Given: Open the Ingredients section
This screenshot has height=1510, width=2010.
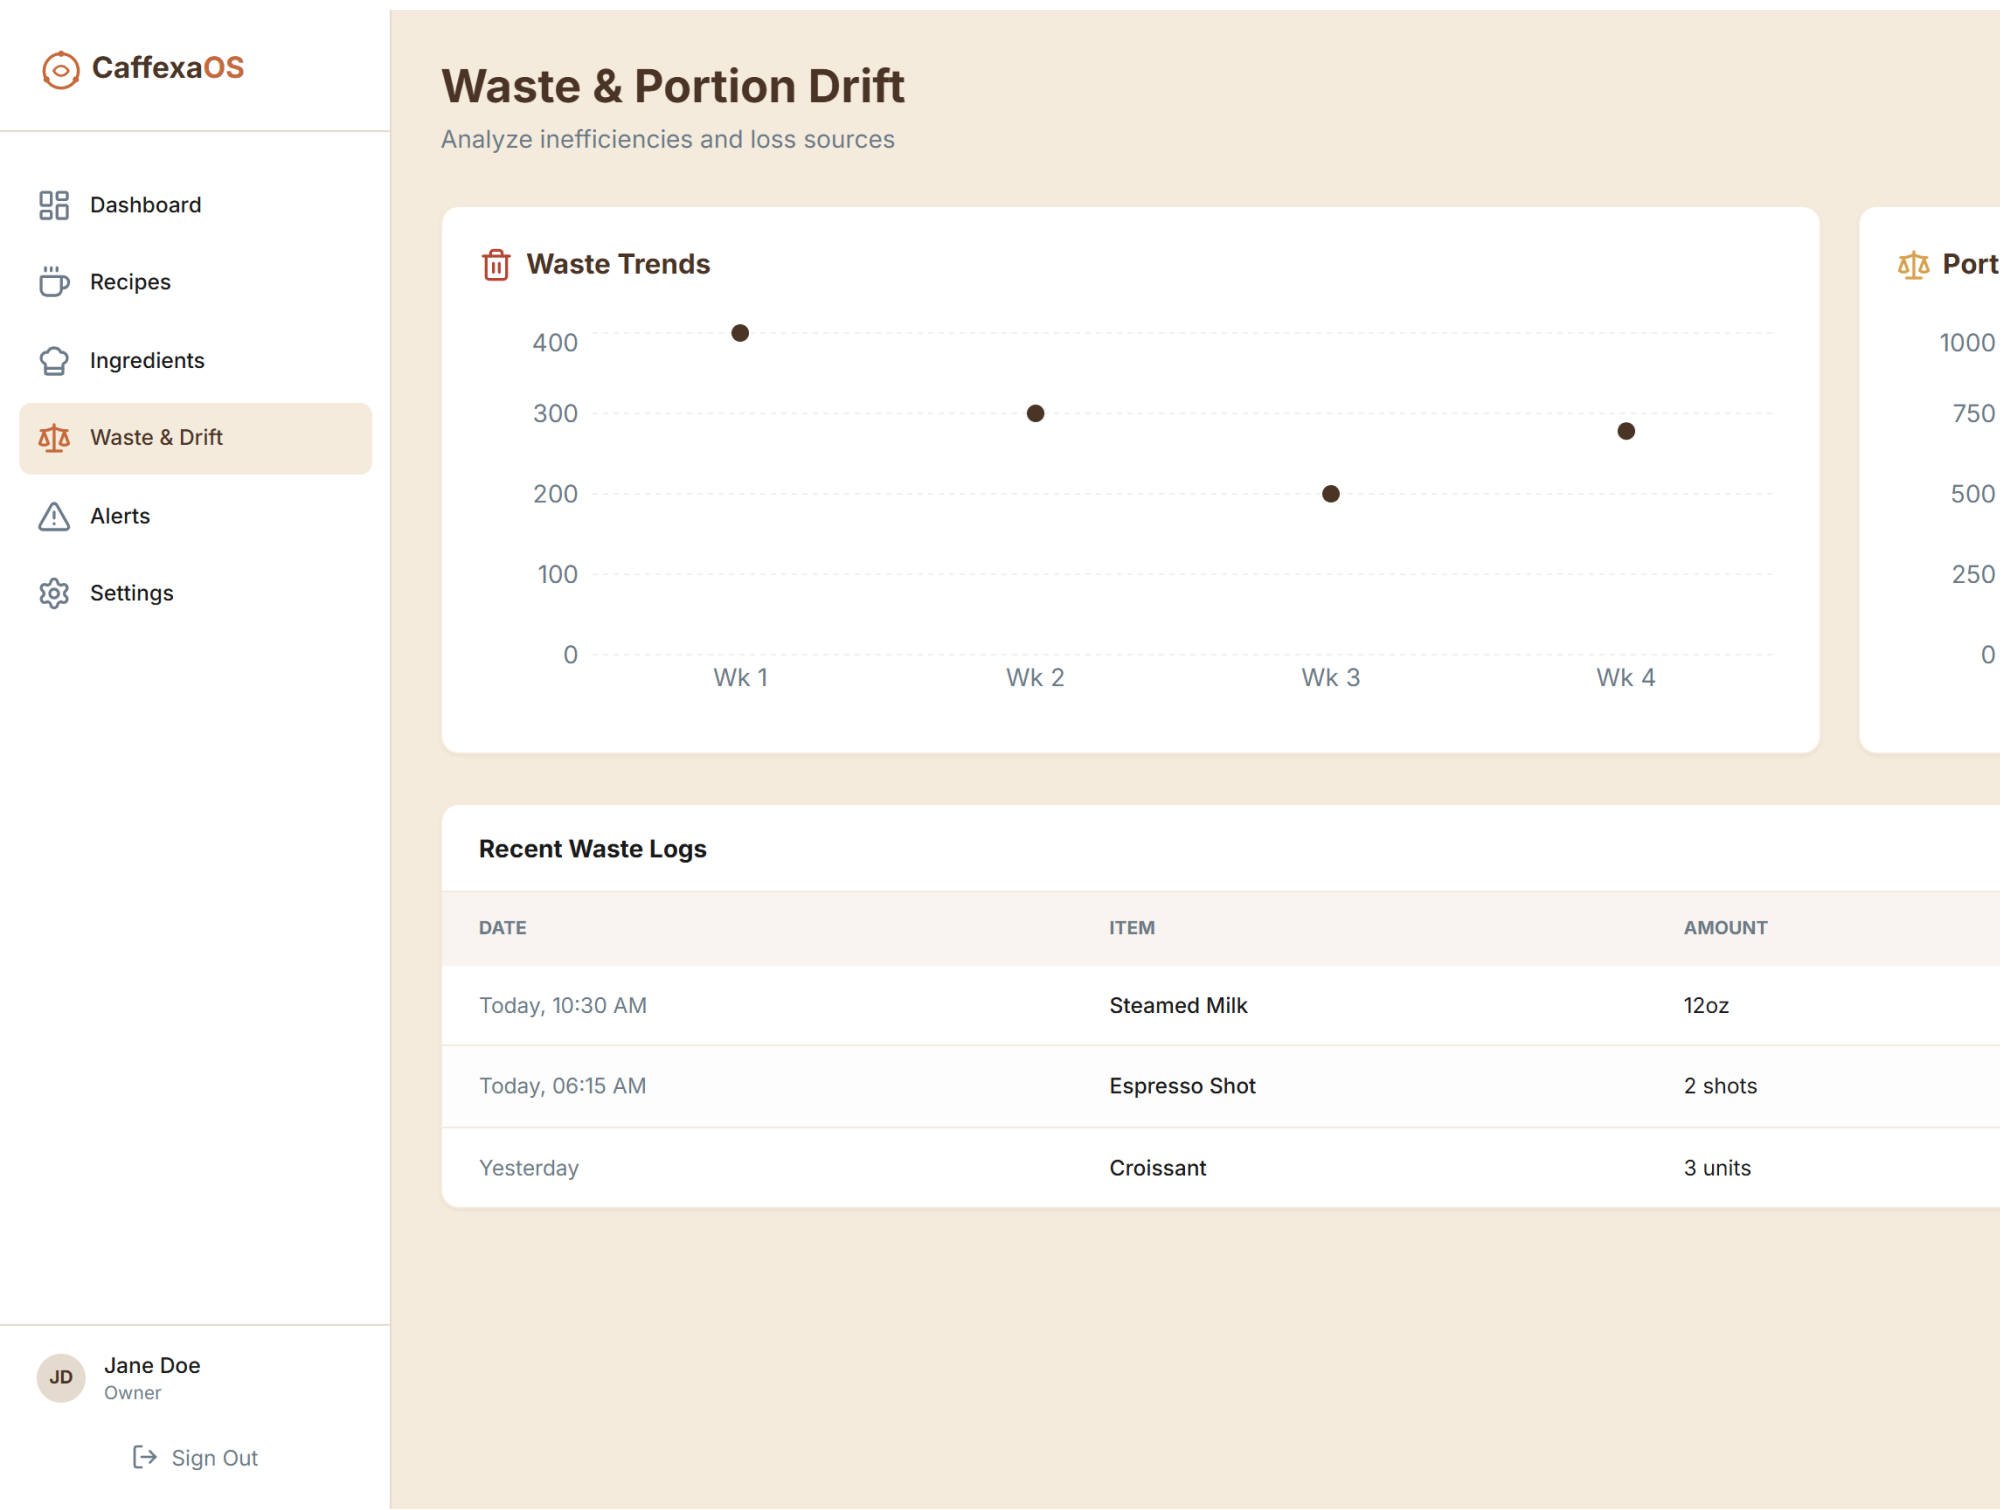Looking at the screenshot, I should pyautogui.click(x=147, y=360).
